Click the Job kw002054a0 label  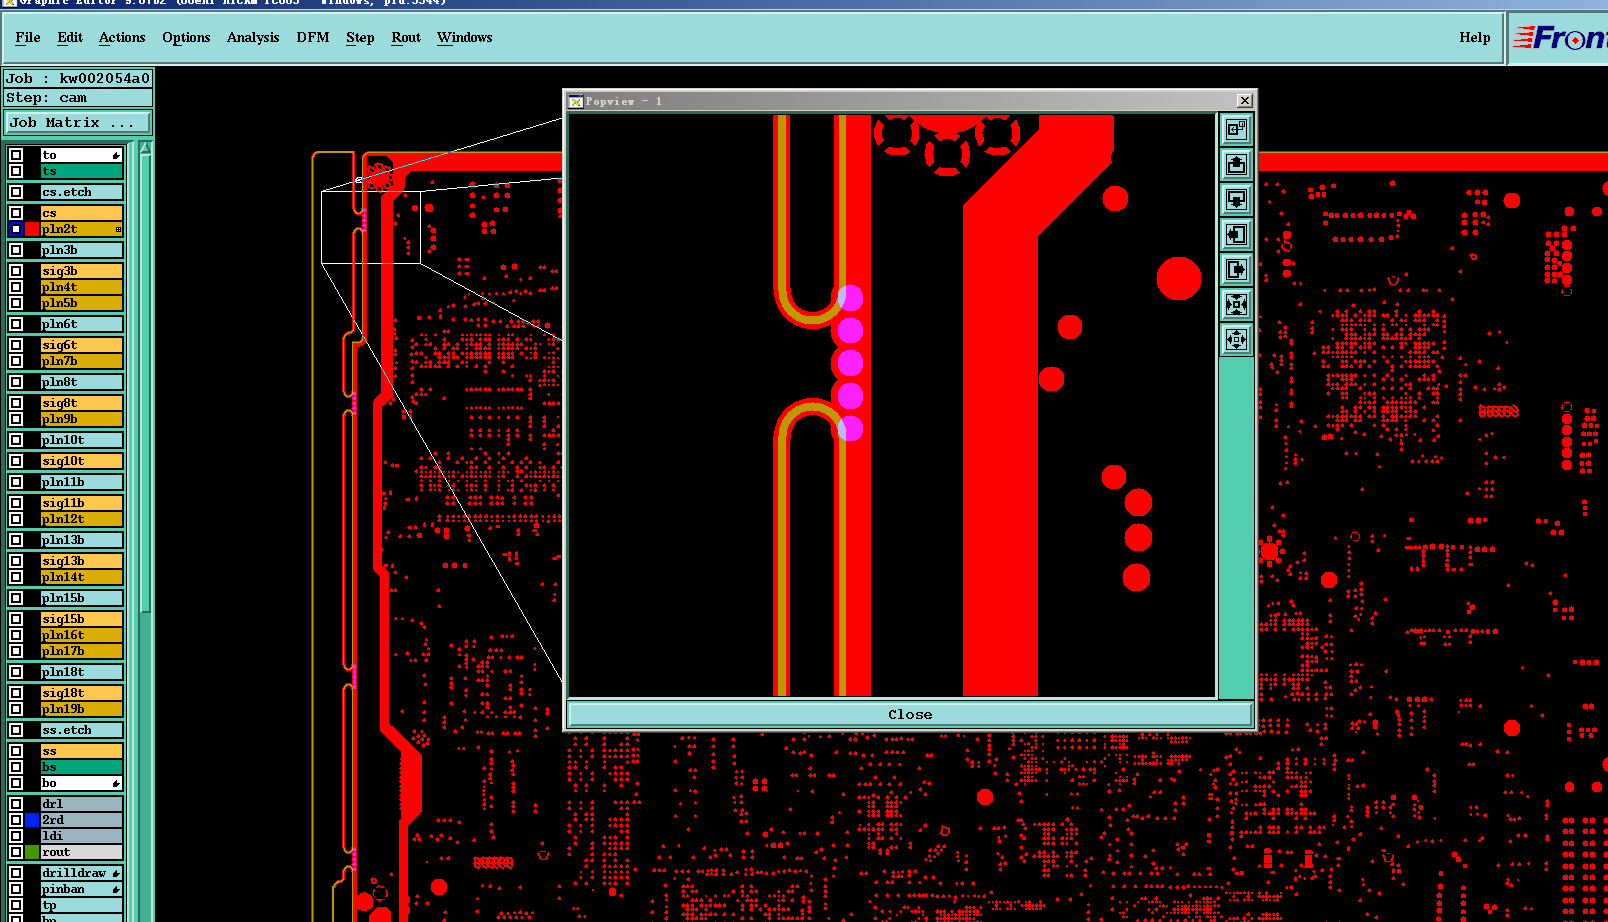78,78
